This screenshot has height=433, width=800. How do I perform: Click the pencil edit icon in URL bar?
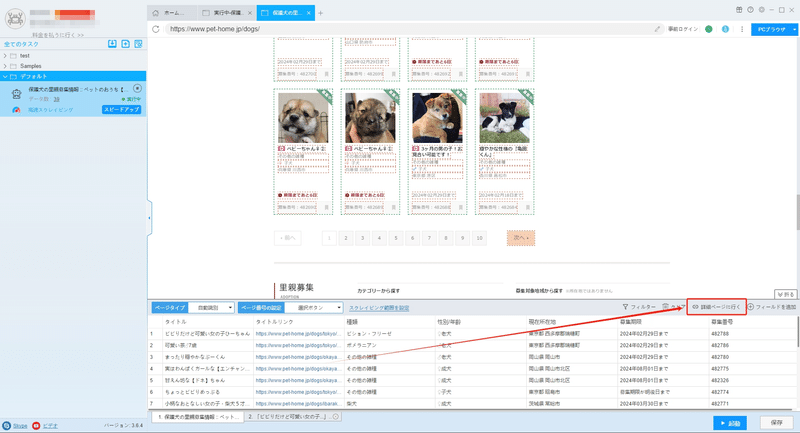pos(657,29)
